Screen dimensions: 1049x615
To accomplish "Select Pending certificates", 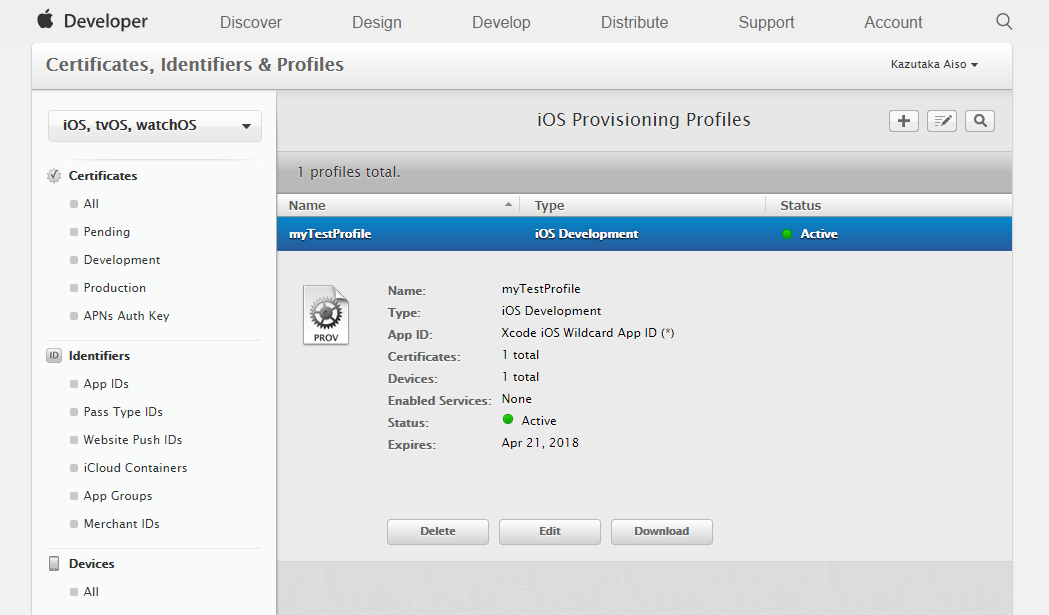I will [x=106, y=232].
